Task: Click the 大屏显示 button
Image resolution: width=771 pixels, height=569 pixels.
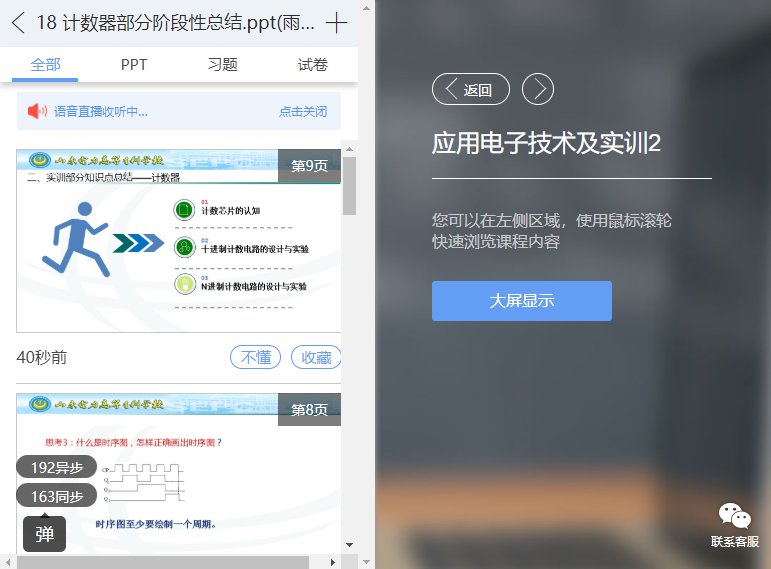Action: [522, 301]
